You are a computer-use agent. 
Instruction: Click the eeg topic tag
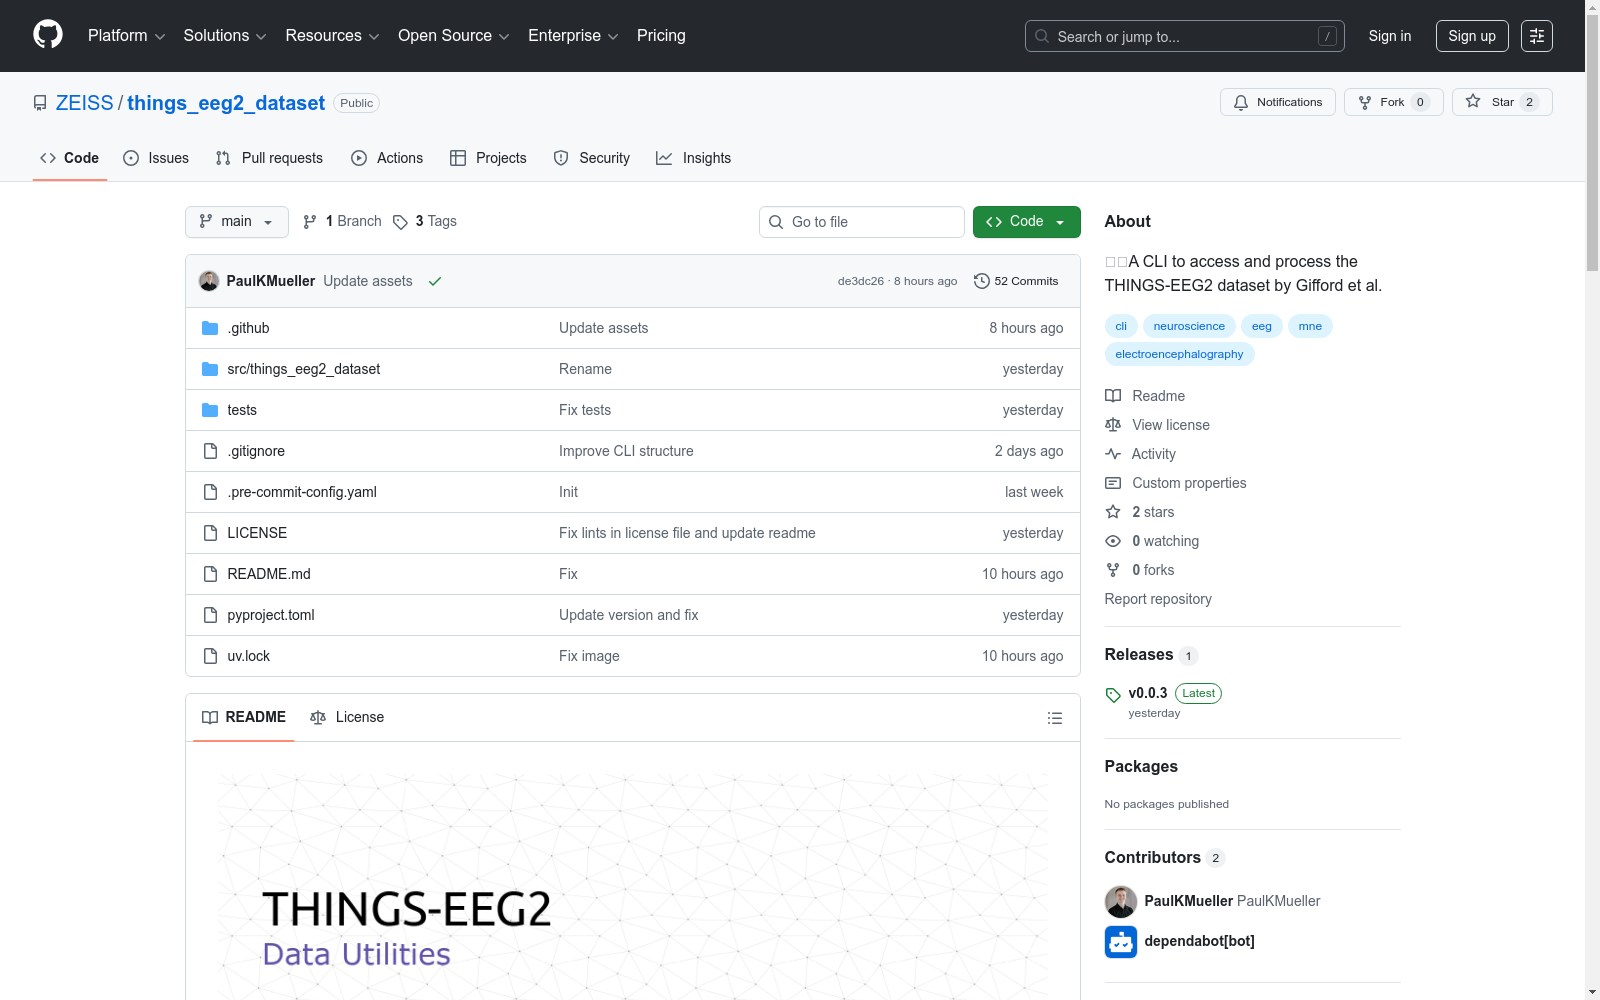[x=1262, y=326]
